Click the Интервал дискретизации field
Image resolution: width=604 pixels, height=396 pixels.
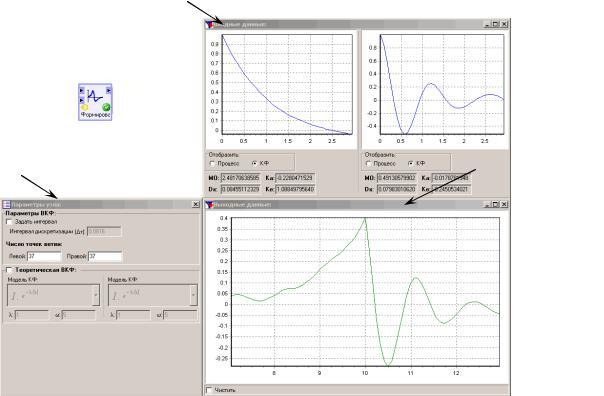[104, 232]
